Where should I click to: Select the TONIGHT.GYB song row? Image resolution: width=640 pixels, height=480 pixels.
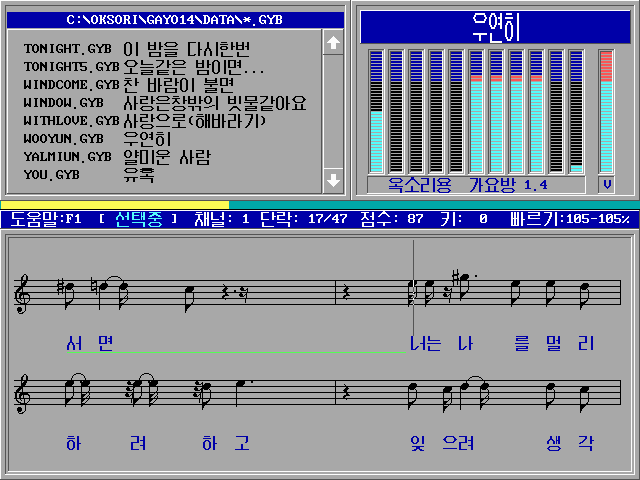137,49
